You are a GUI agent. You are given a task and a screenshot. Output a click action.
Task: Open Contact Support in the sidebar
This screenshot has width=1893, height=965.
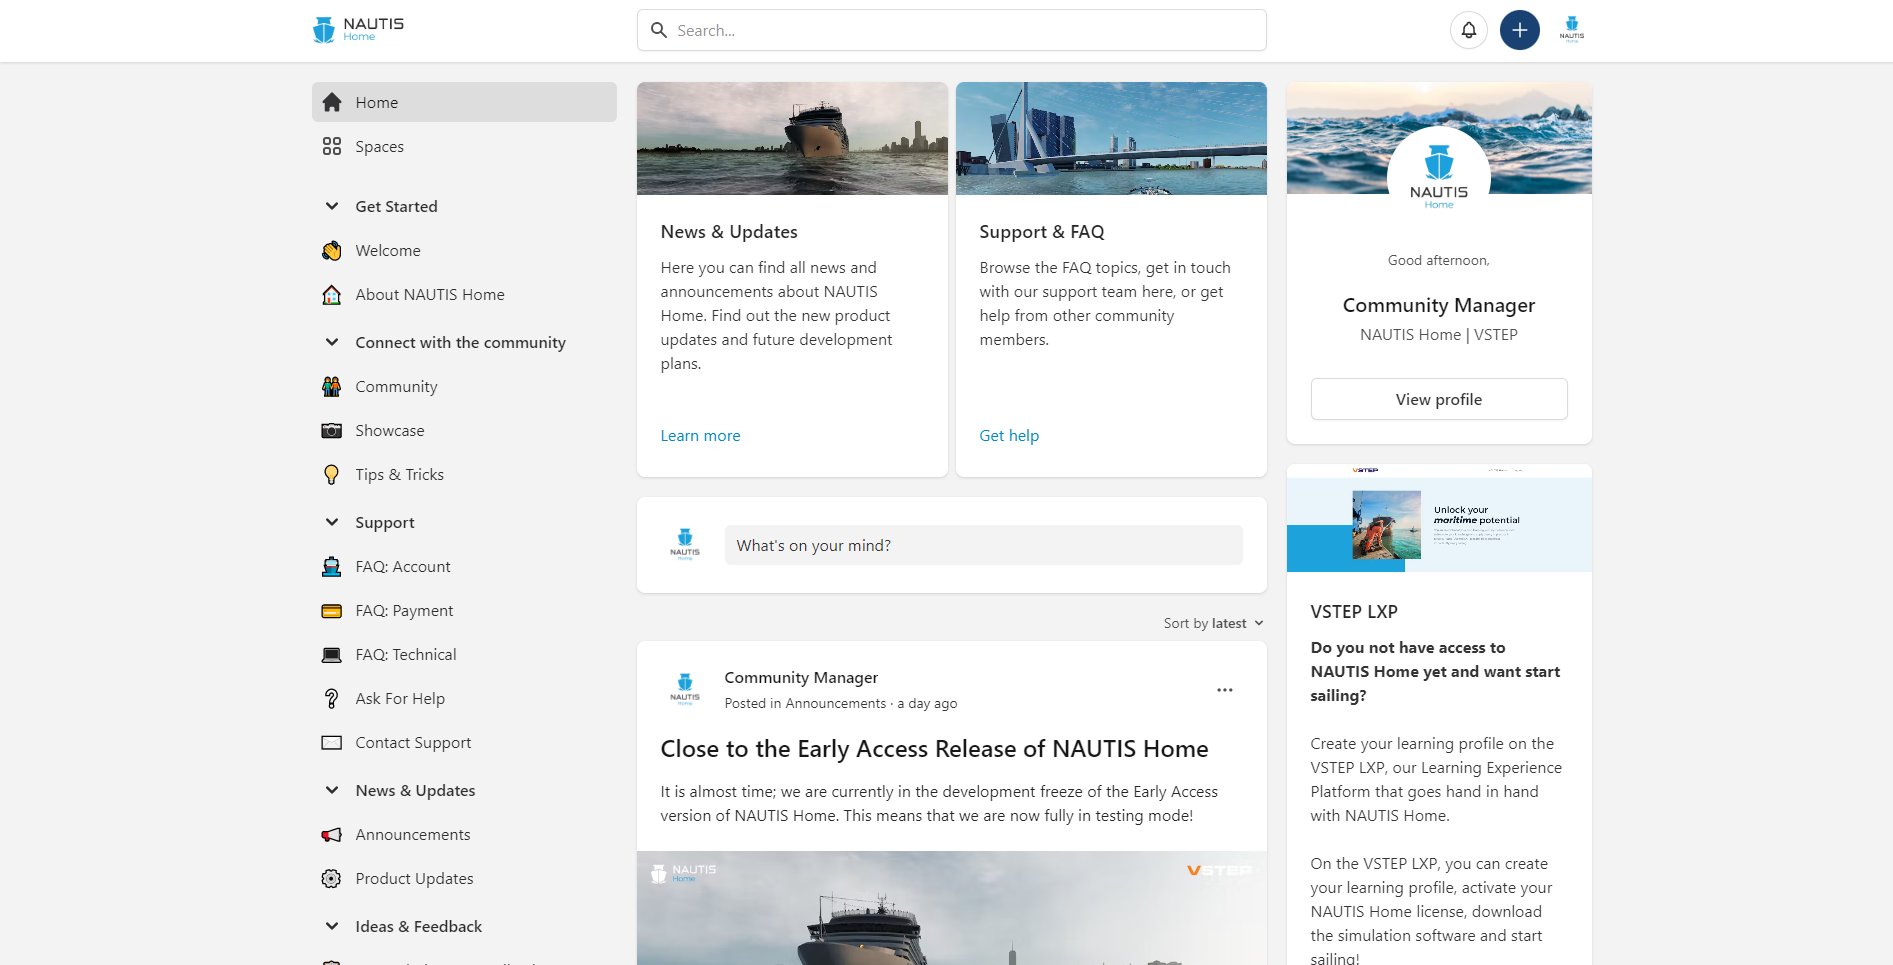pos(464,742)
